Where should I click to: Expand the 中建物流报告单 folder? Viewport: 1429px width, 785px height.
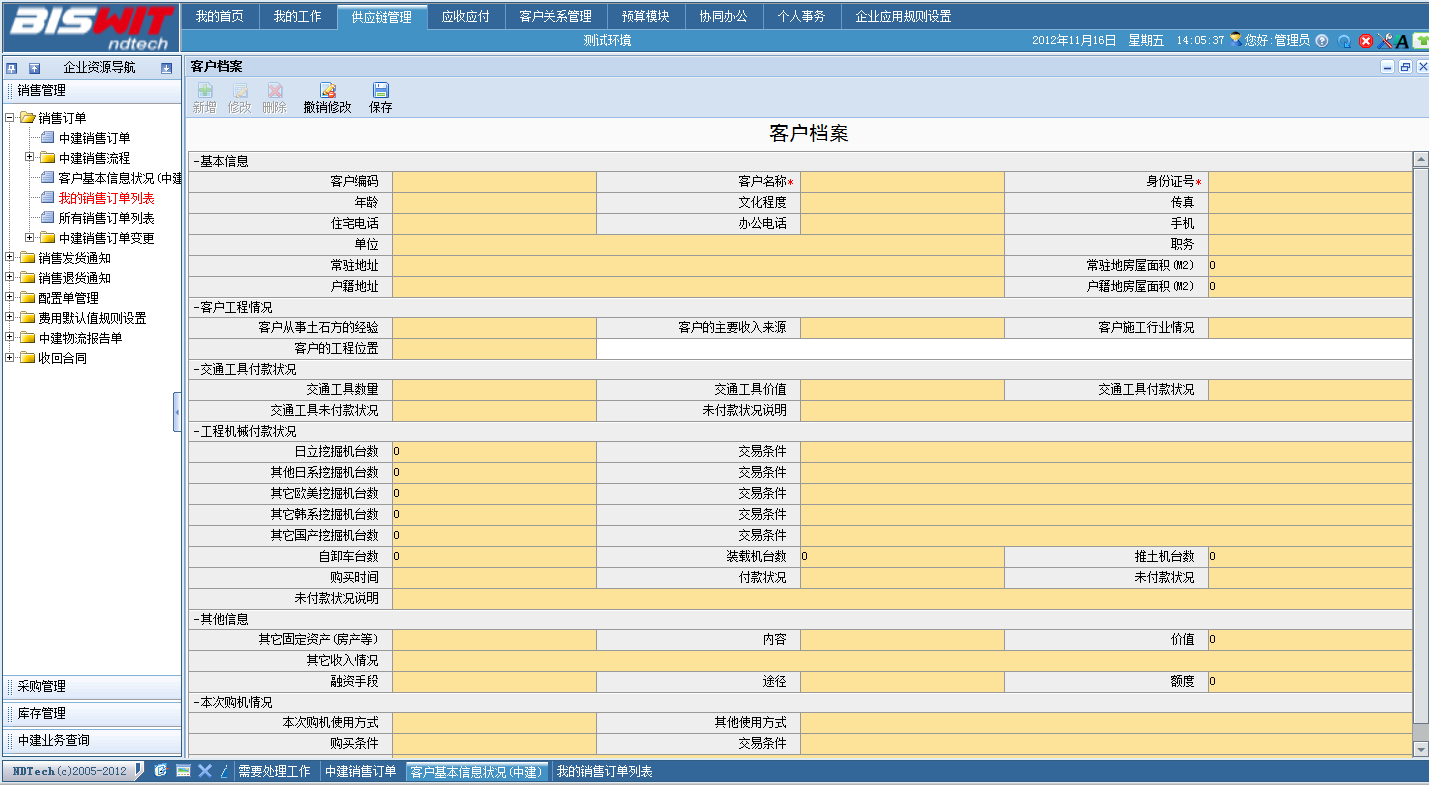(10, 338)
